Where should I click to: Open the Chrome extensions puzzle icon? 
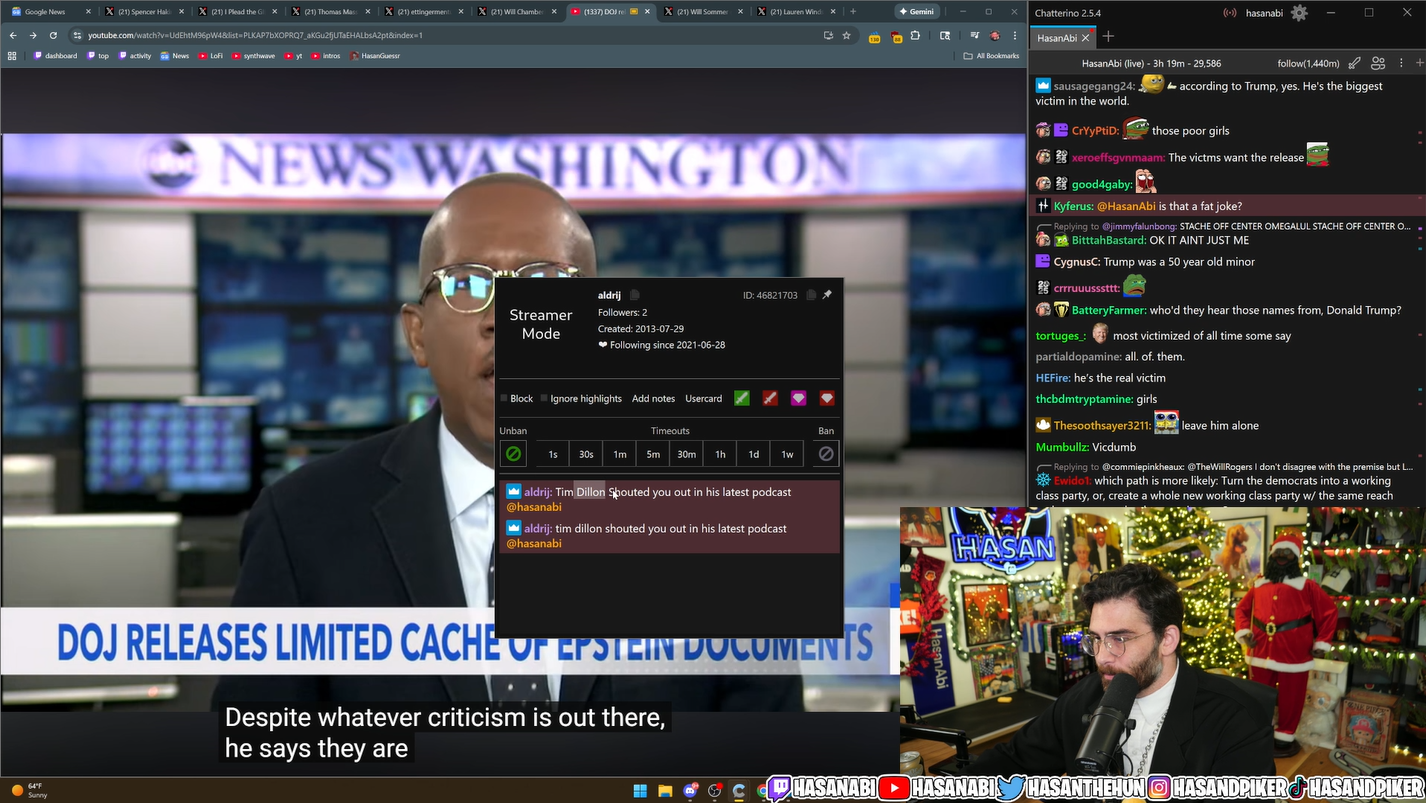point(915,35)
